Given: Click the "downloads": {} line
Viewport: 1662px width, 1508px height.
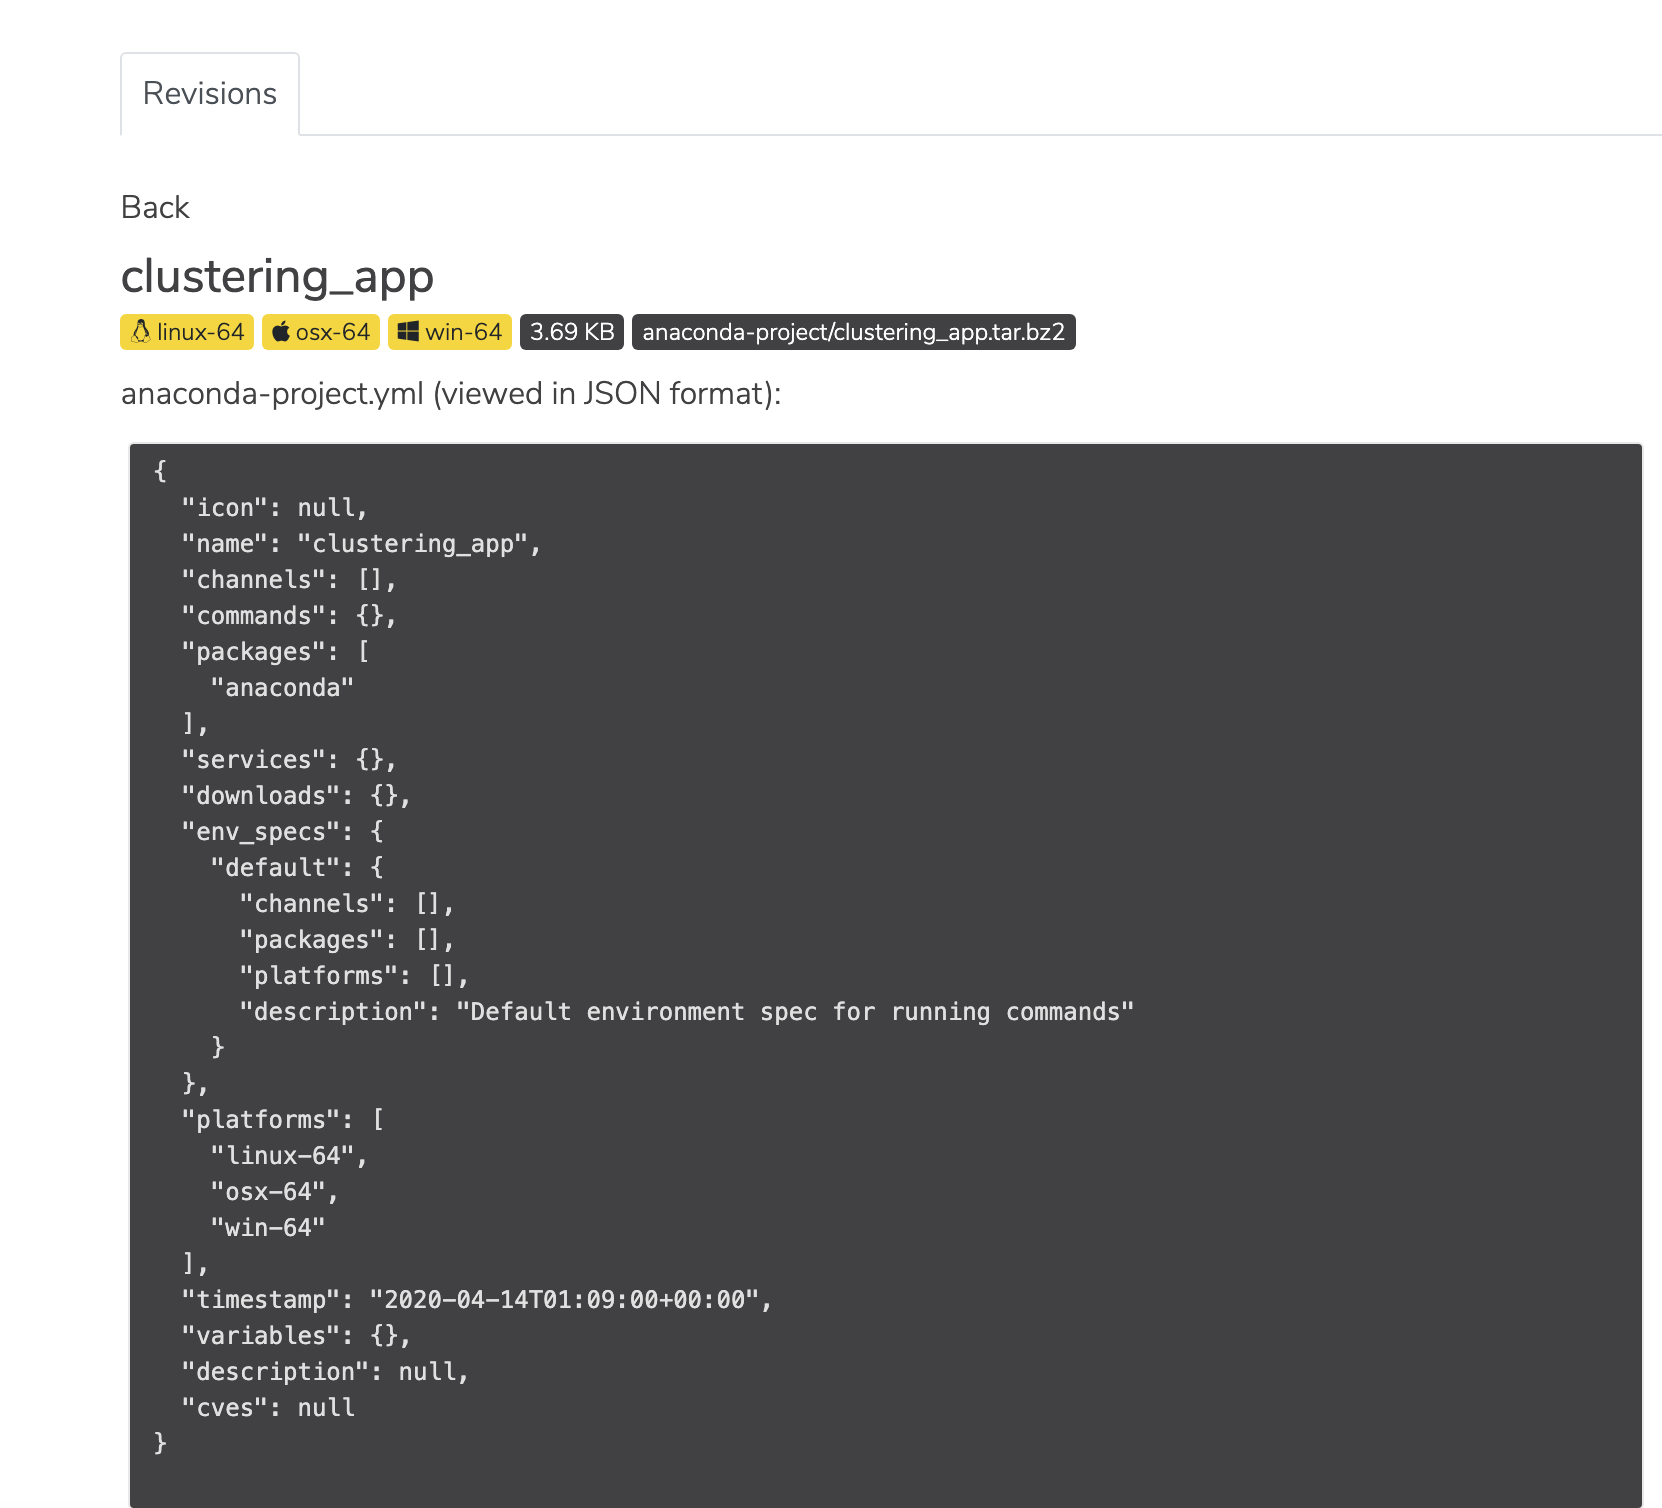Looking at the screenshot, I should 296,796.
